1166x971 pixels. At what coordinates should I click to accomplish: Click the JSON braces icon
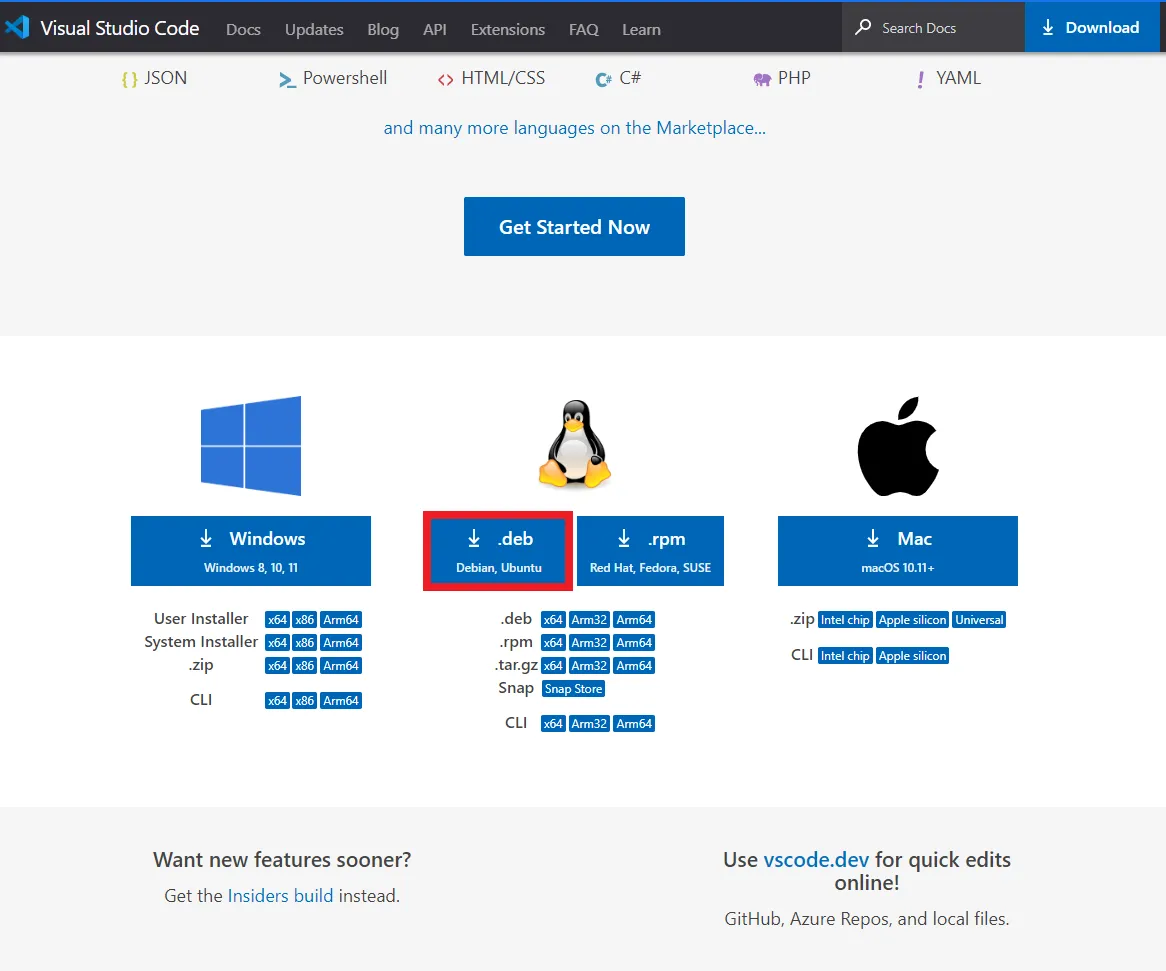pos(129,79)
